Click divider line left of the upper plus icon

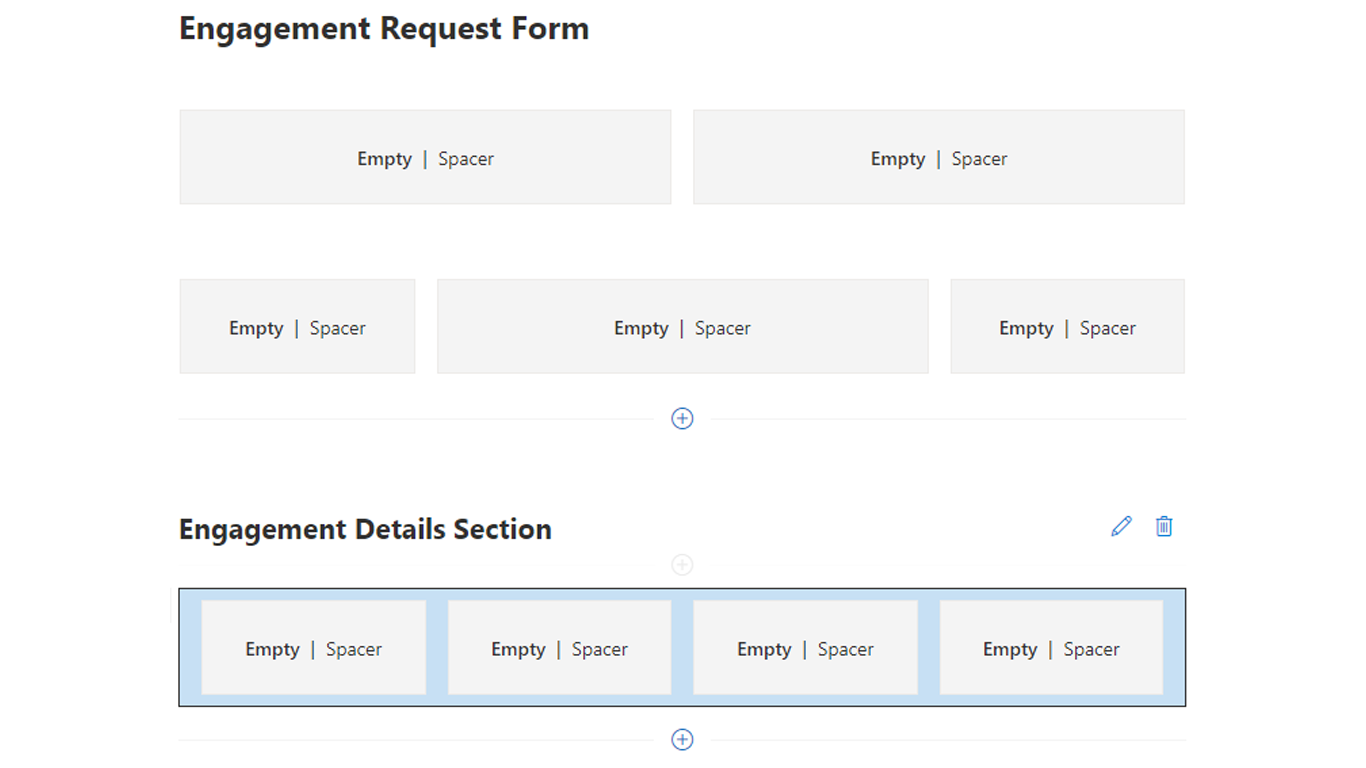coord(420,419)
